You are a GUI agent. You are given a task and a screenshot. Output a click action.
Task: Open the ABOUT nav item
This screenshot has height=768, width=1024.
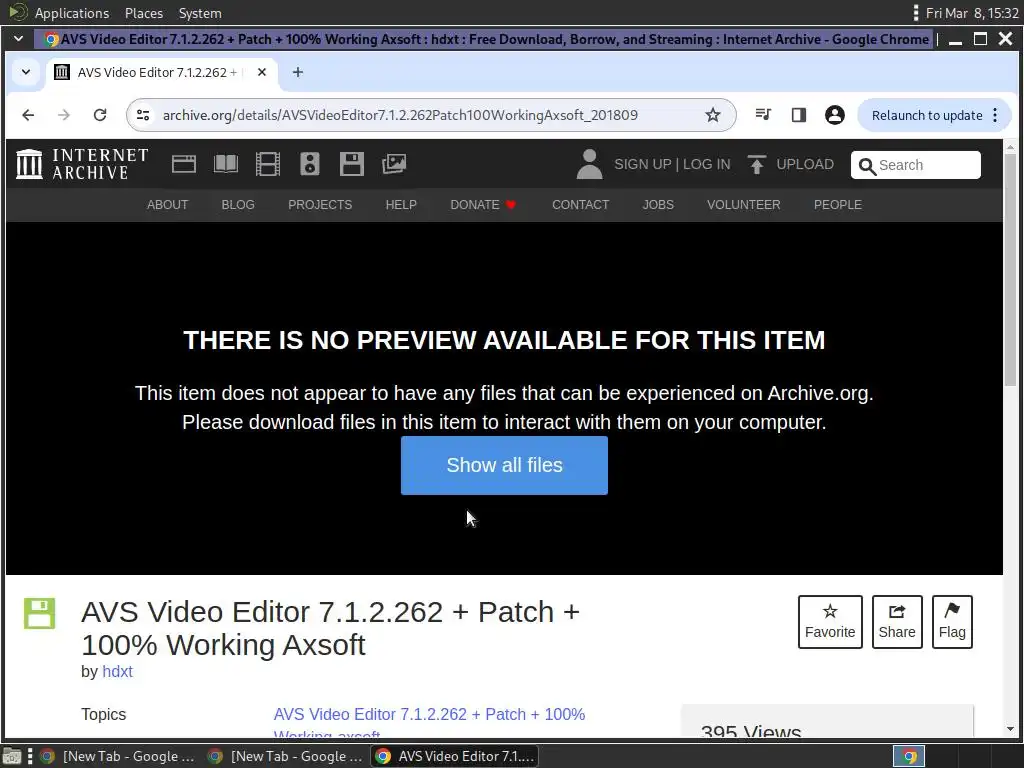tap(167, 205)
